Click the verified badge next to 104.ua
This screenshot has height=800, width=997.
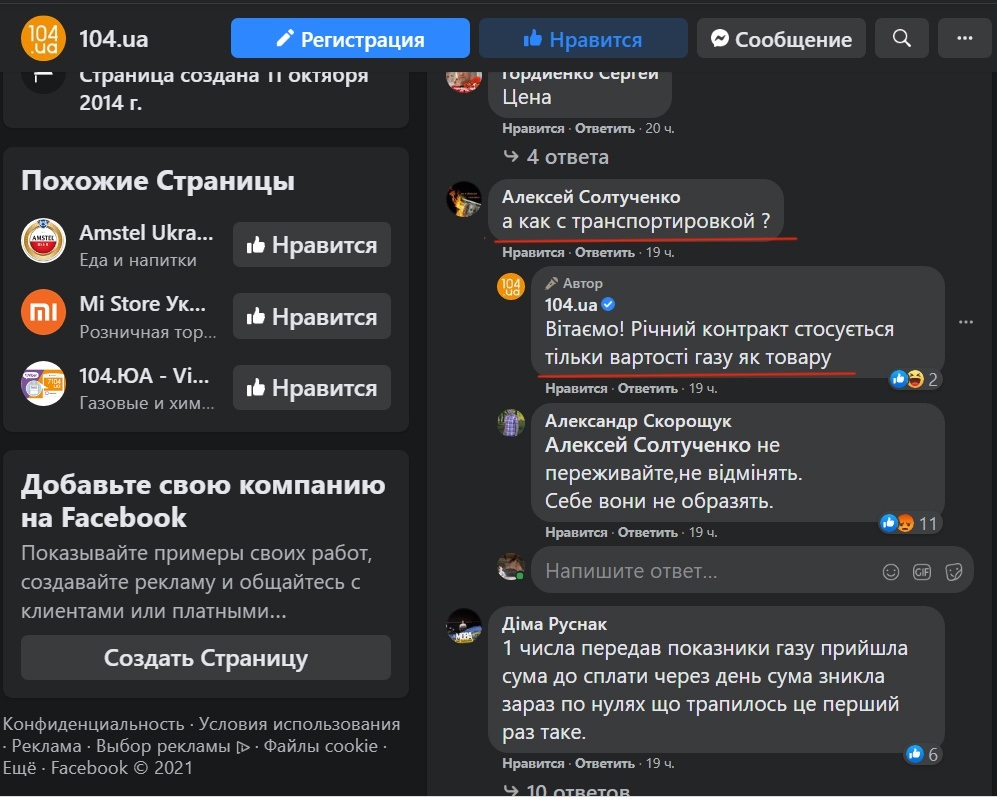[608, 305]
